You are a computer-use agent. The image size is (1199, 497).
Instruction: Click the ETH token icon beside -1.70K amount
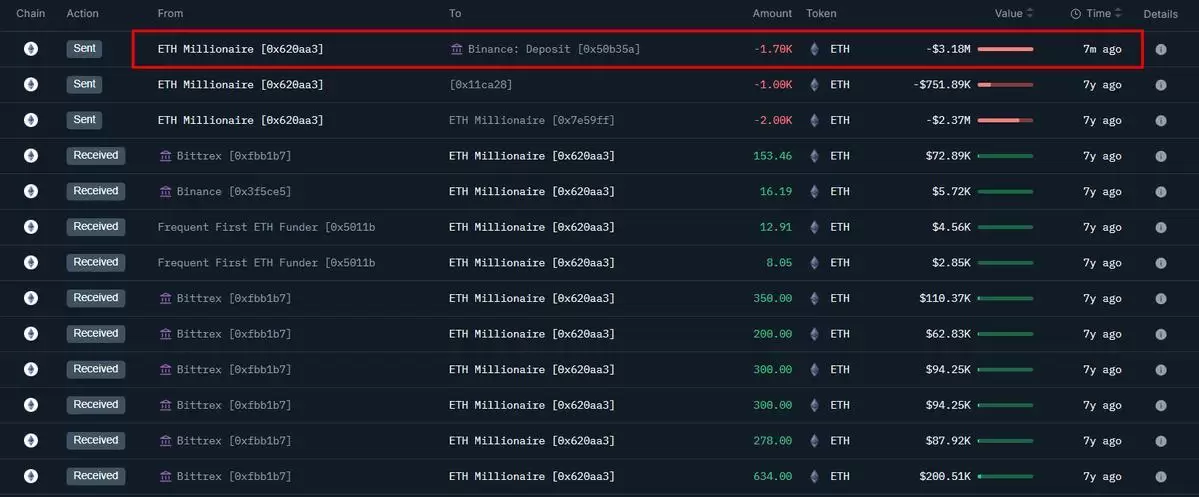pos(814,49)
